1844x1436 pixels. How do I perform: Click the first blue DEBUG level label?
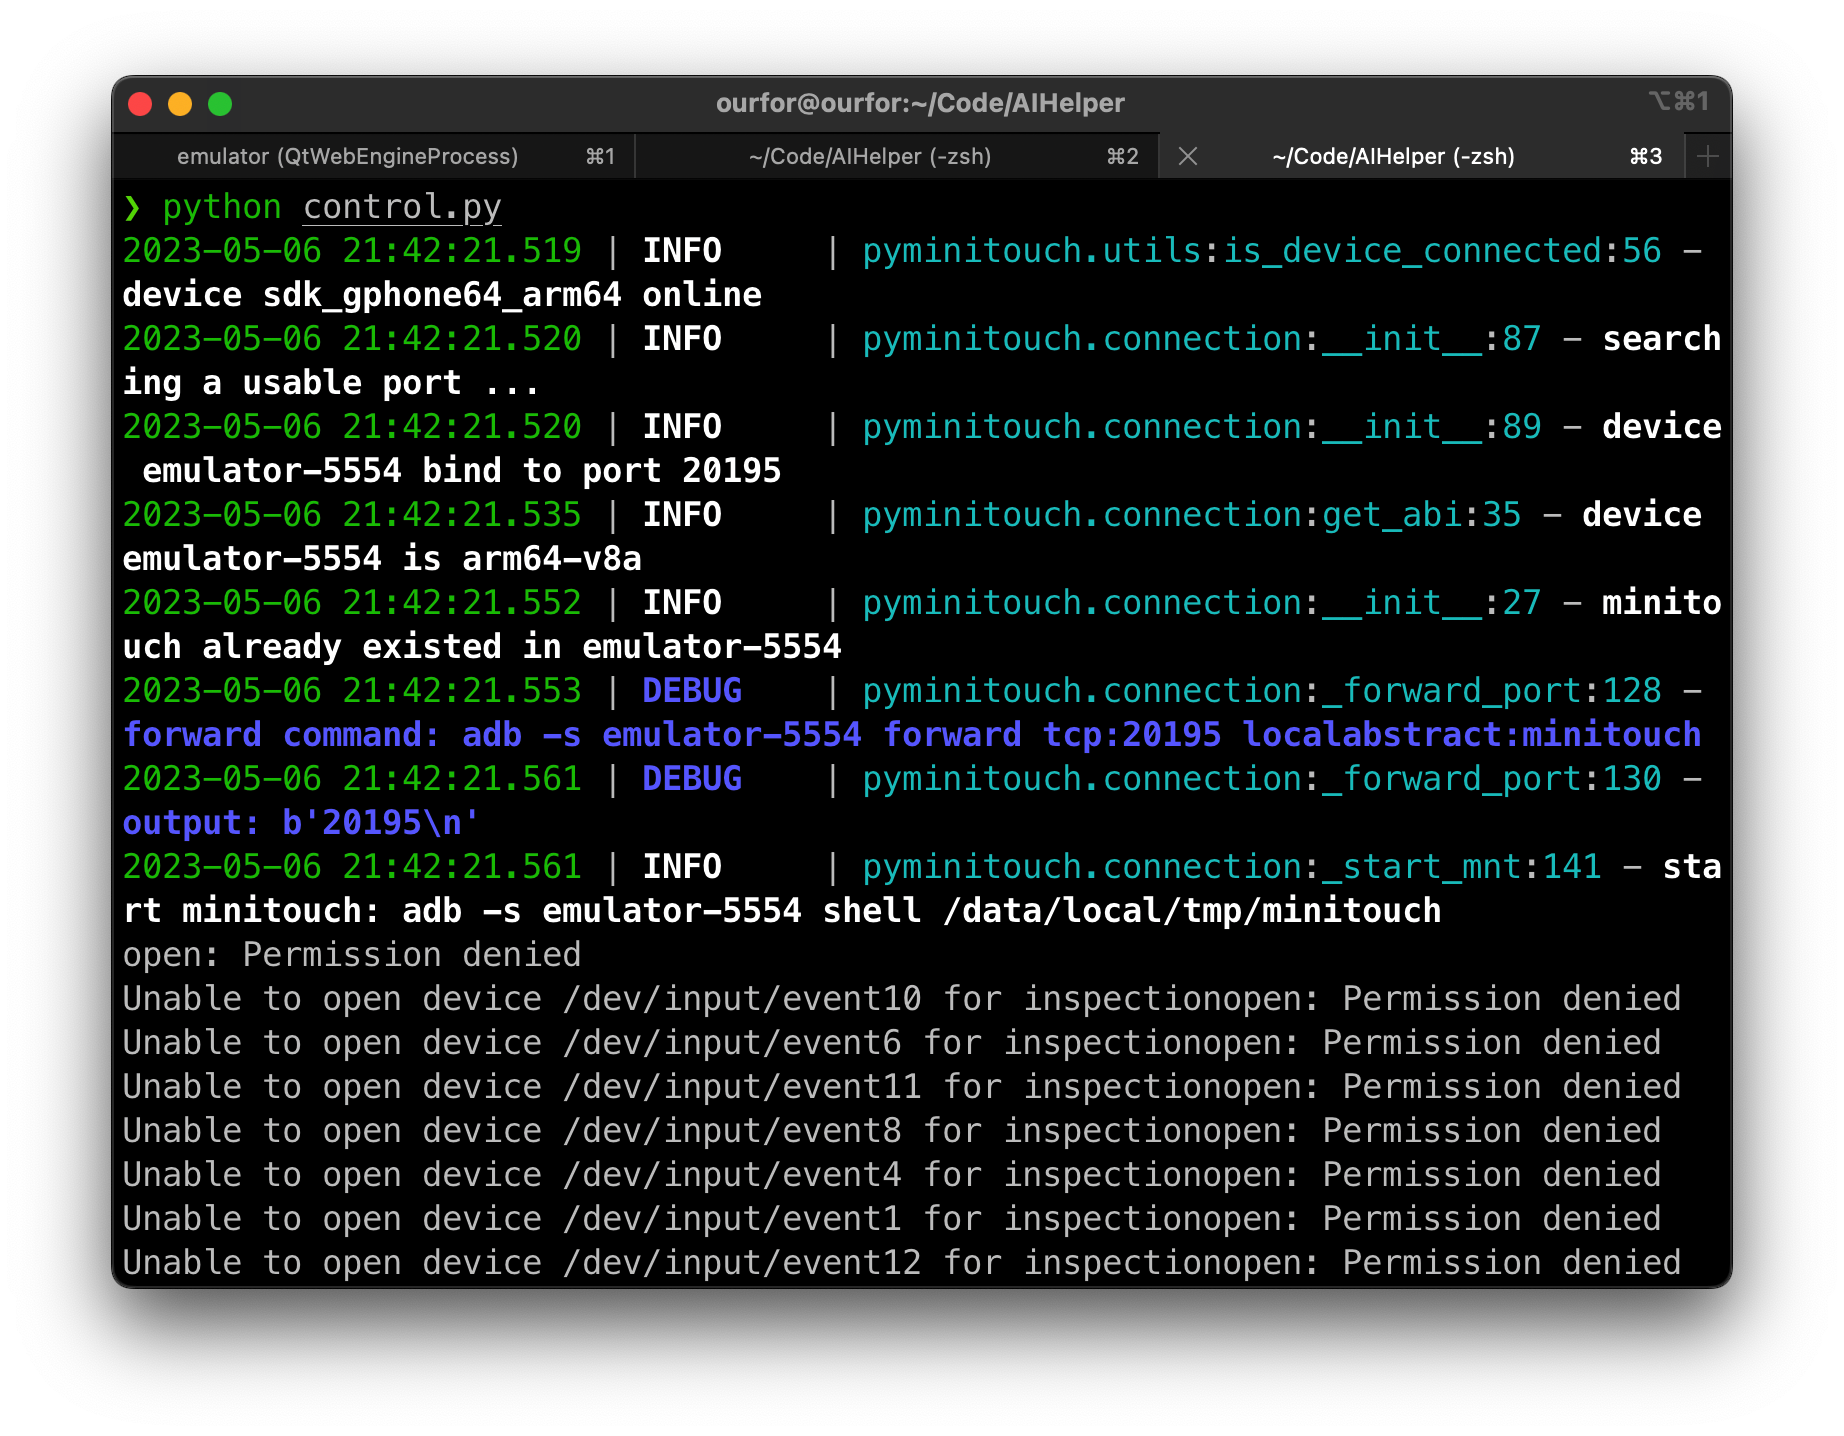pos(692,691)
